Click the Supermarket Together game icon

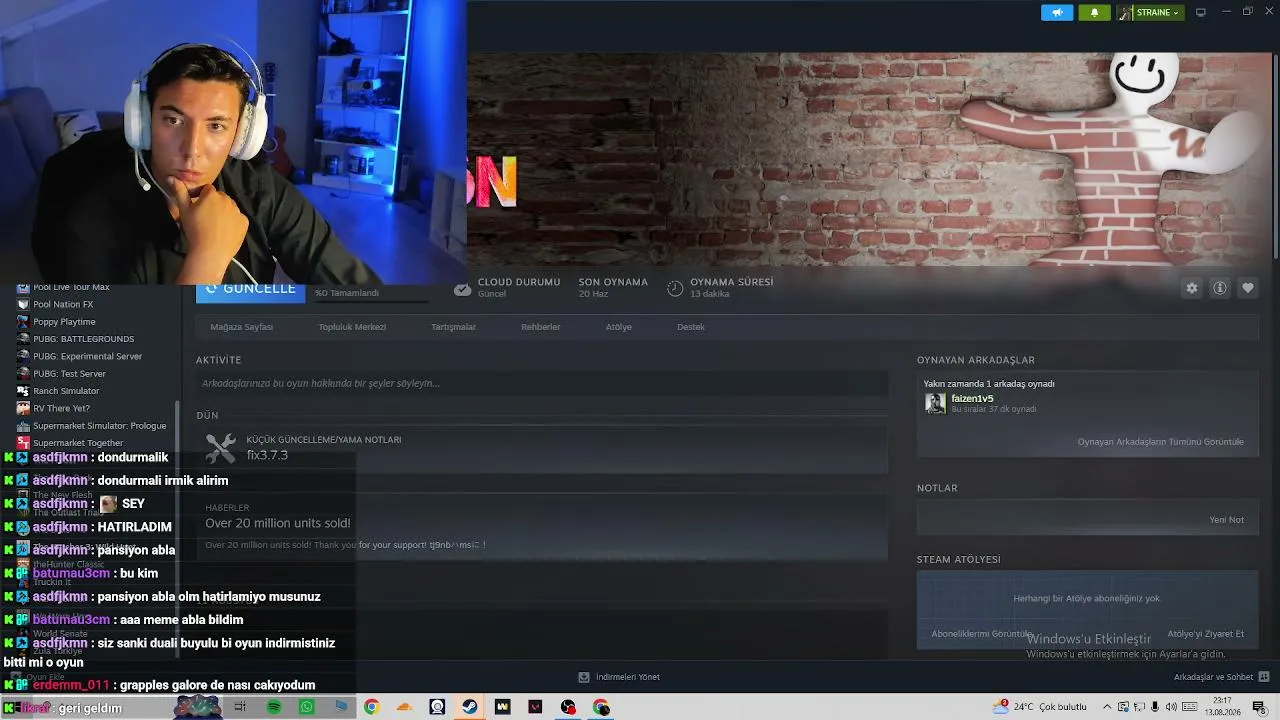[23, 443]
